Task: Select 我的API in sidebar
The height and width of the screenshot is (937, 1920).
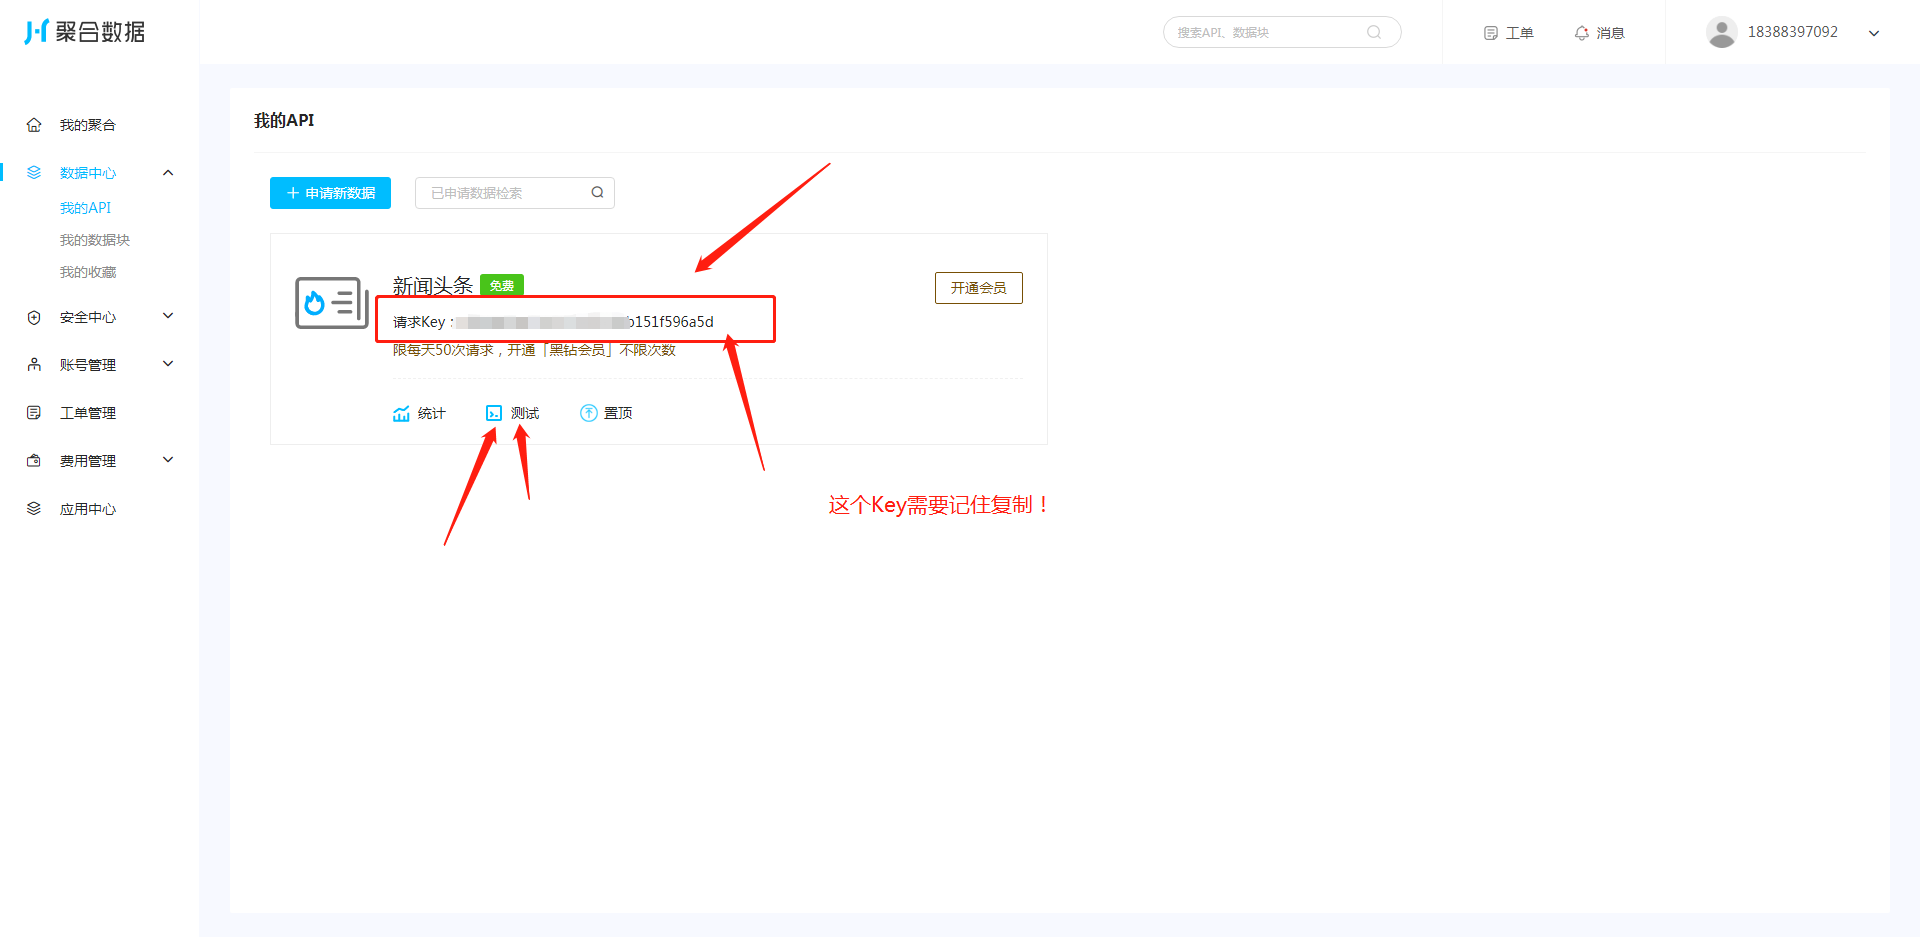Action: 86,208
